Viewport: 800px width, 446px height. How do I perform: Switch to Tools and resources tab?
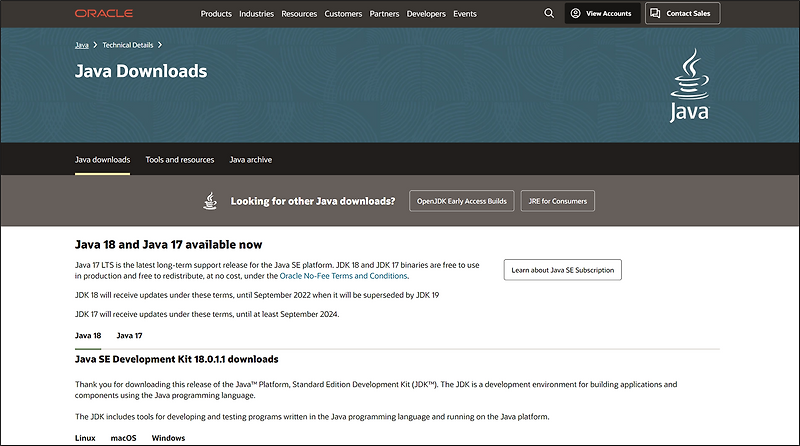pos(180,160)
